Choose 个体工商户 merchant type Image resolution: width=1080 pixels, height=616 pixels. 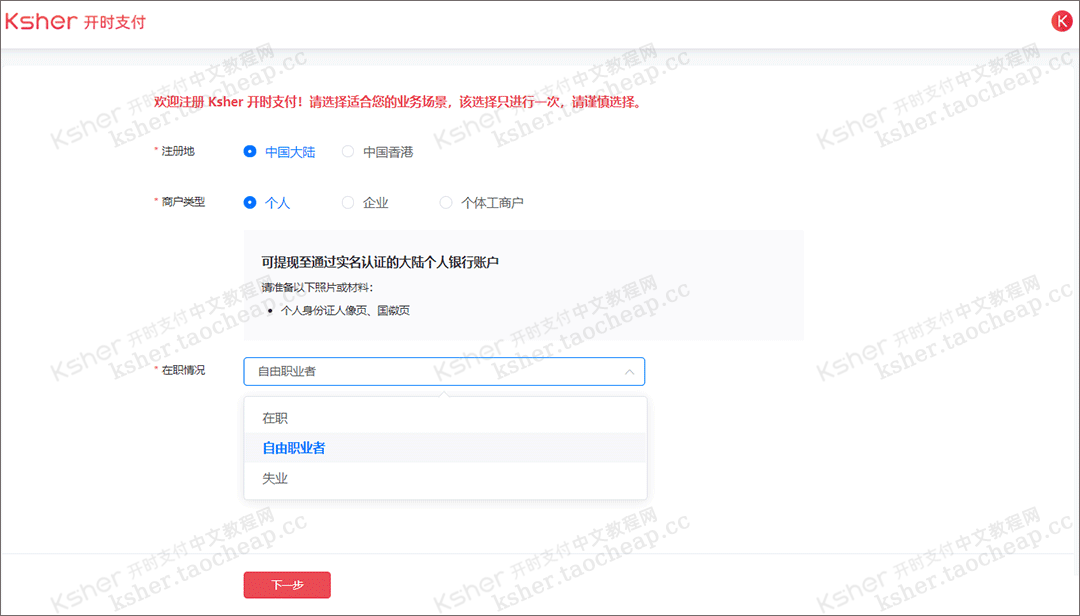pyautogui.click(x=481, y=203)
